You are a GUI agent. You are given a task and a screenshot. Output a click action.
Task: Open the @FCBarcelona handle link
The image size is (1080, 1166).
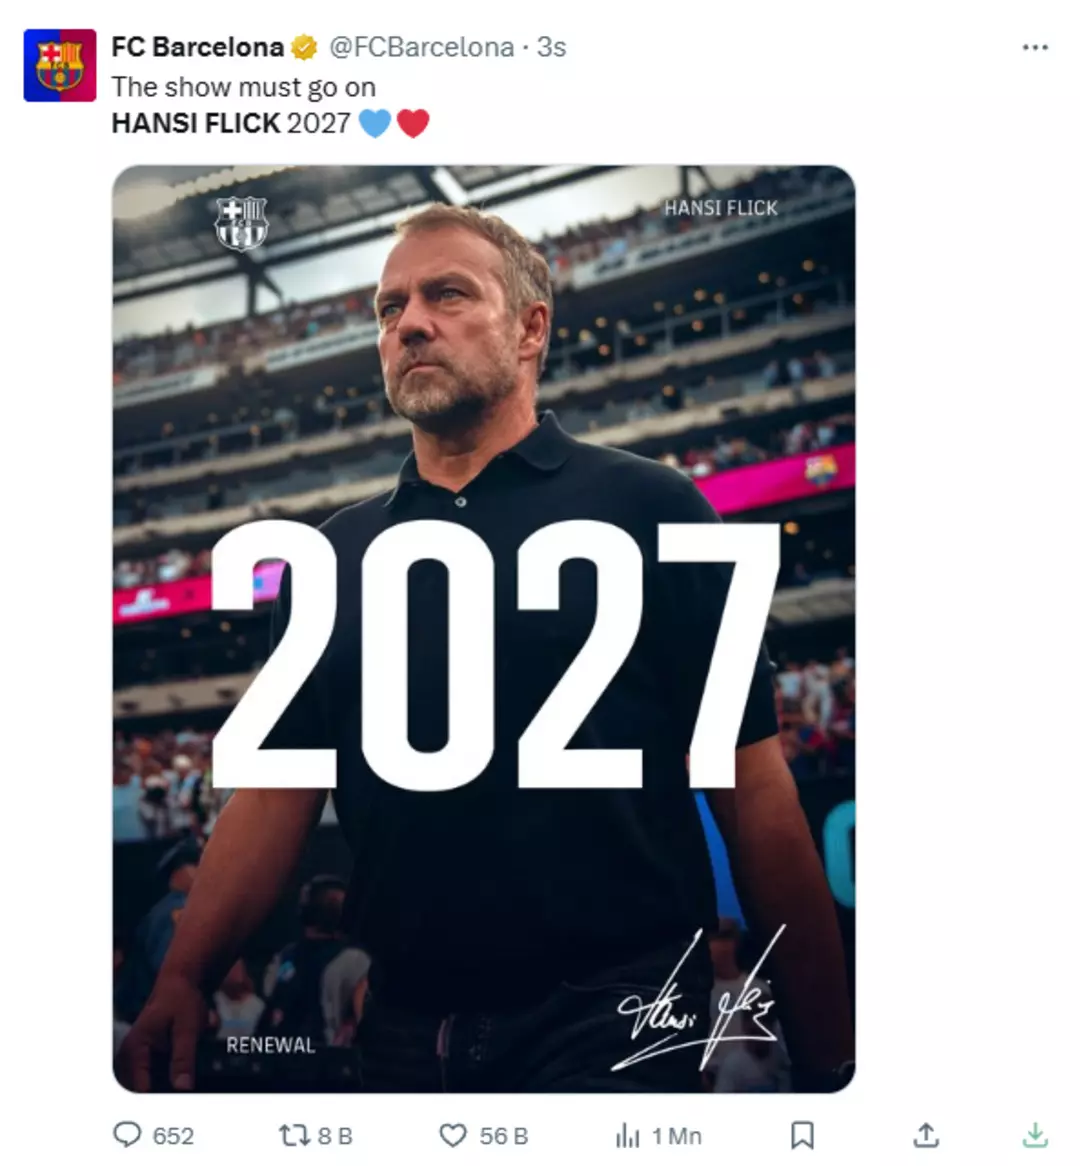(421, 47)
